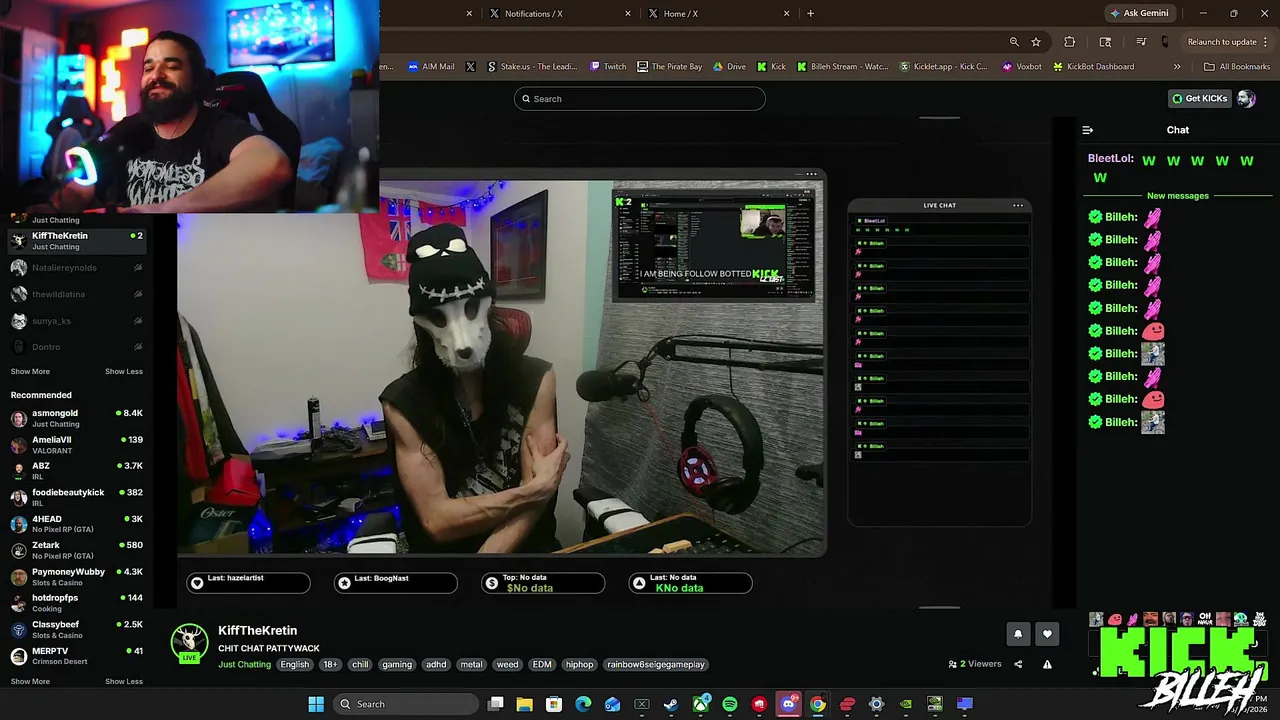Click the Get KICKs button
The image size is (1280, 720).
coord(1199,98)
